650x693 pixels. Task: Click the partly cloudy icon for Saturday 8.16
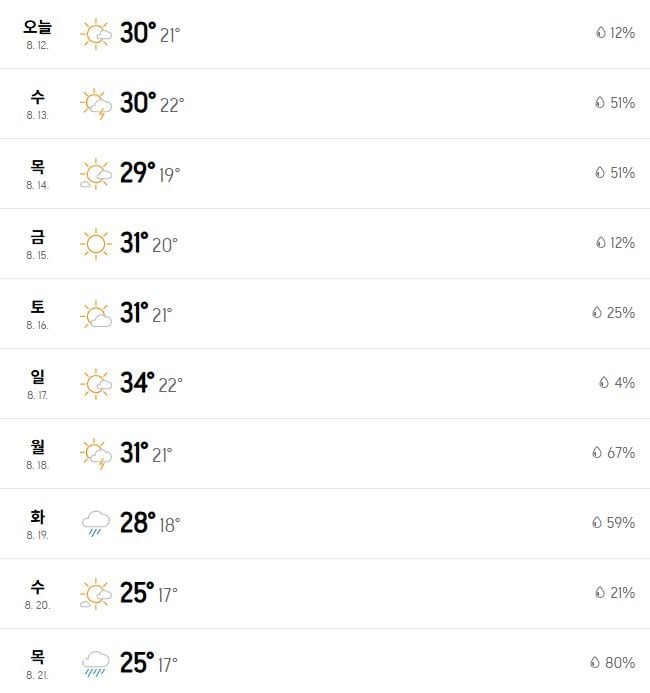(x=96, y=314)
